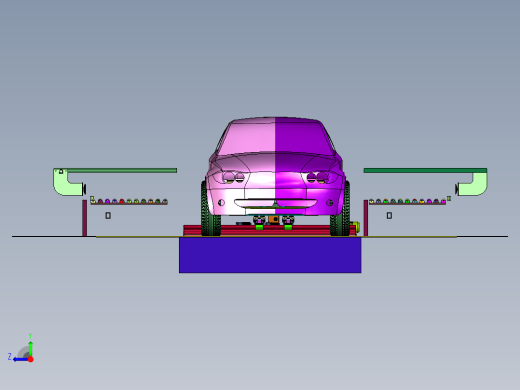Click the "Y" axis label
The width and height of the screenshot is (520, 390).
pos(30,336)
